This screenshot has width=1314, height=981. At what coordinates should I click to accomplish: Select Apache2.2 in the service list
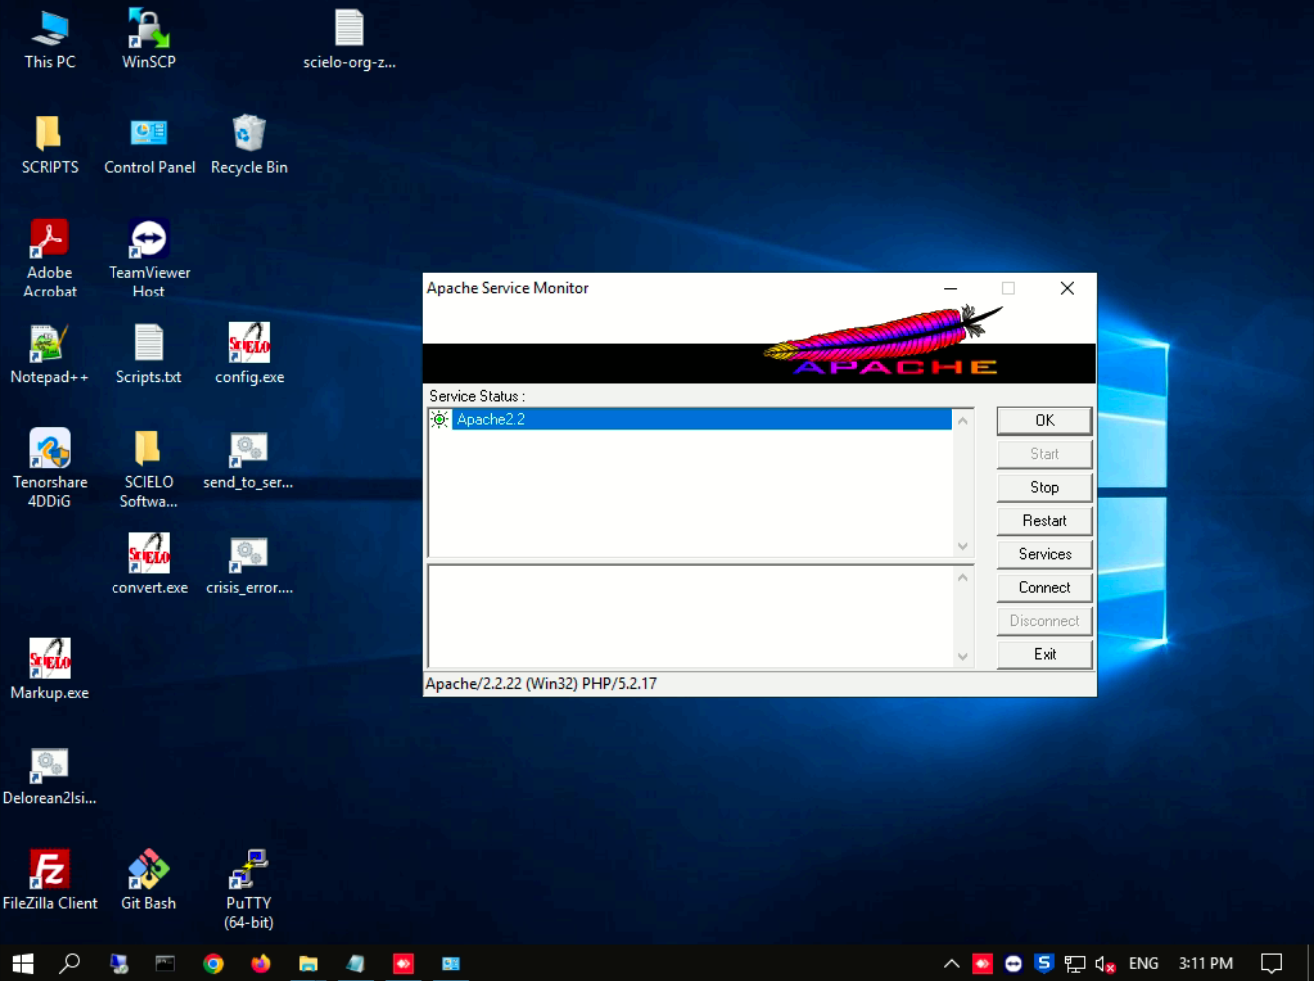tap(491, 420)
